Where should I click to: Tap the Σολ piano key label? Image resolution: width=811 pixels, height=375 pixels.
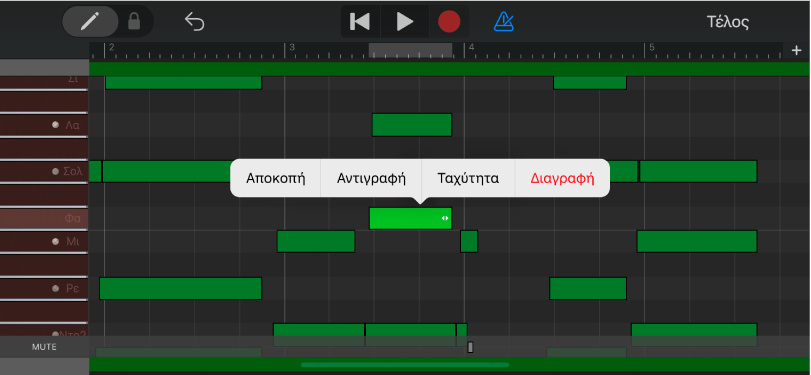(x=73, y=171)
